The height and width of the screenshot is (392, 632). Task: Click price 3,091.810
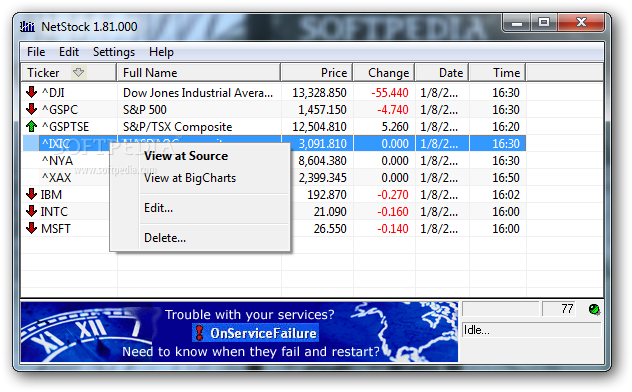322,143
